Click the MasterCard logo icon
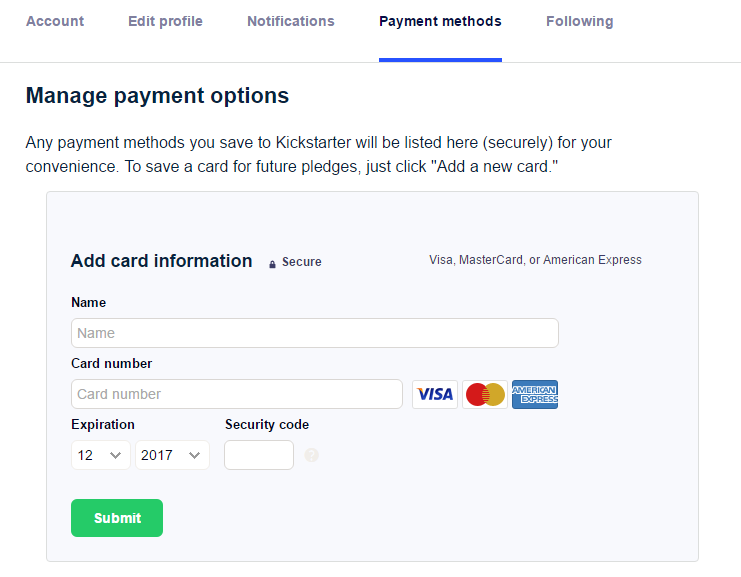741x577 pixels. pyautogui.click(x=485, y=394)
